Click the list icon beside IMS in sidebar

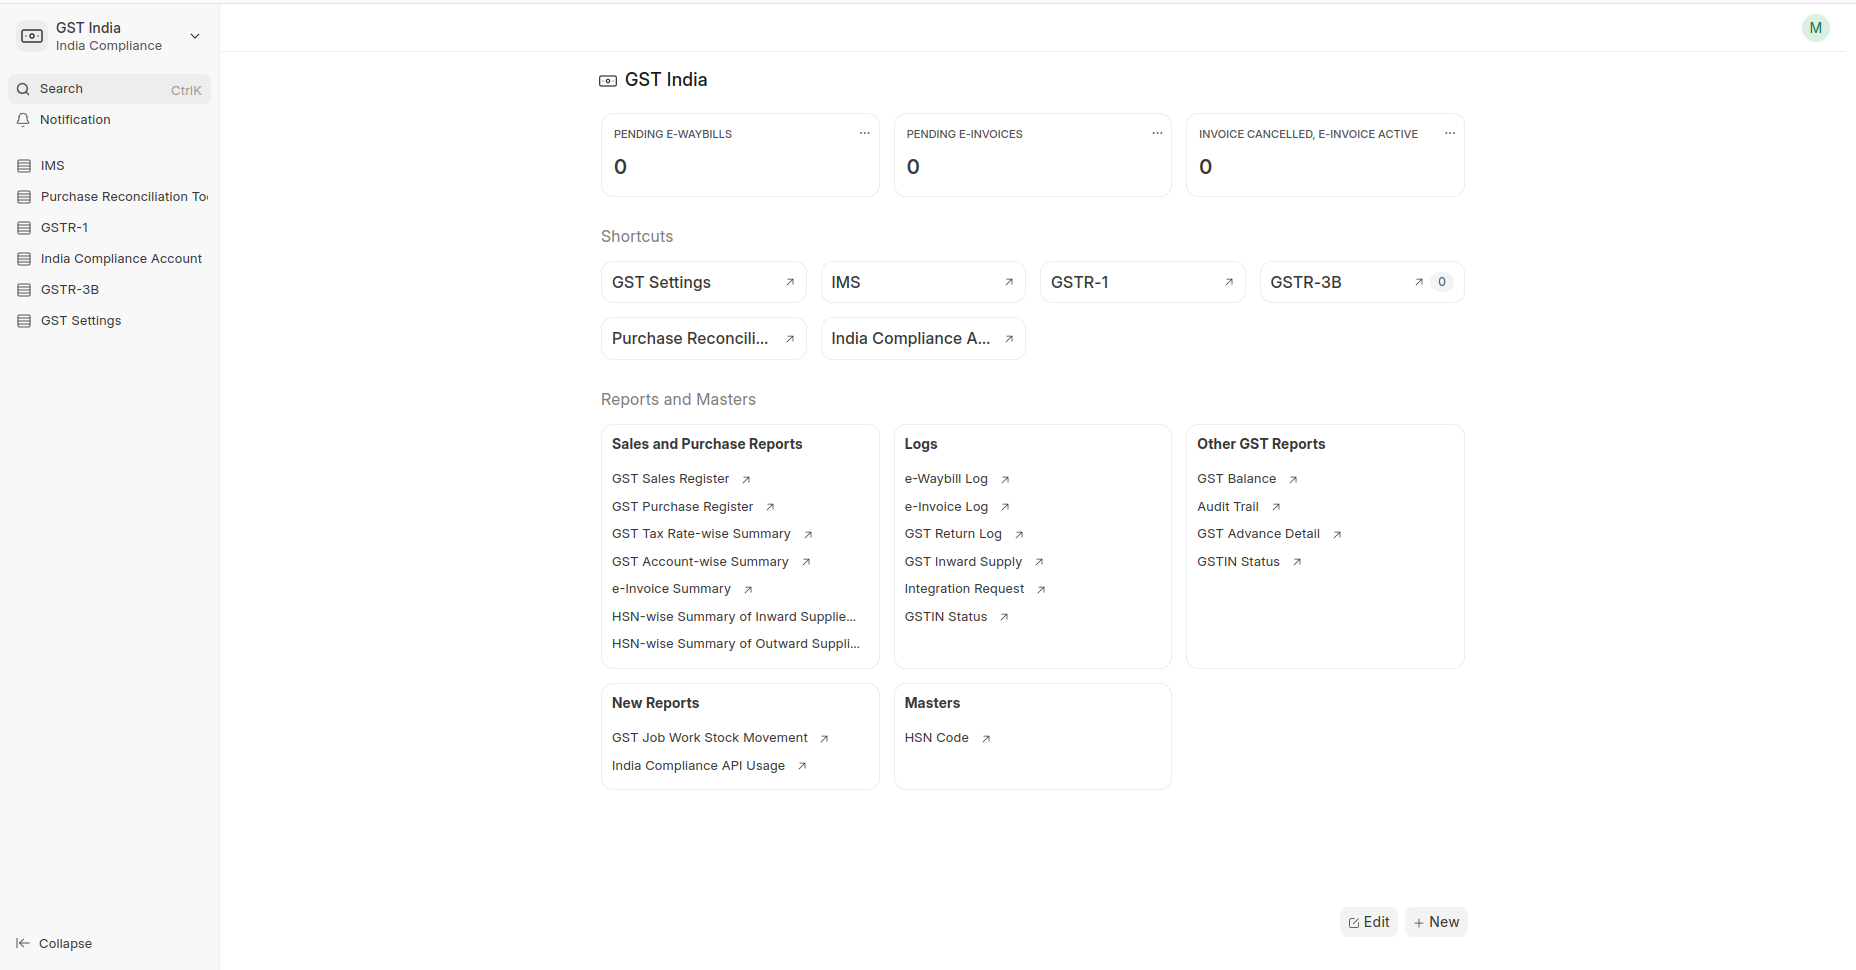[24, 166]
